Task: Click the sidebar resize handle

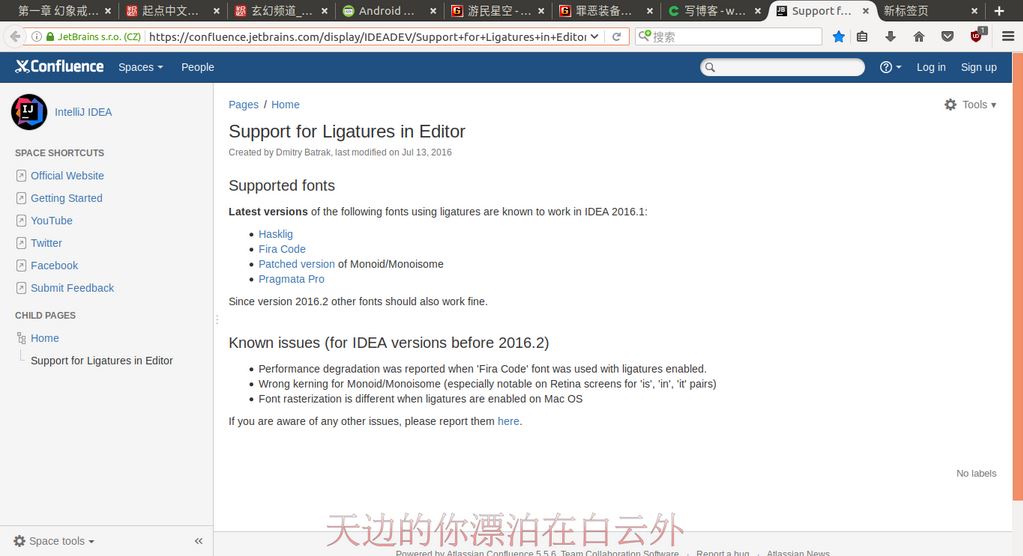Action: 217,320
